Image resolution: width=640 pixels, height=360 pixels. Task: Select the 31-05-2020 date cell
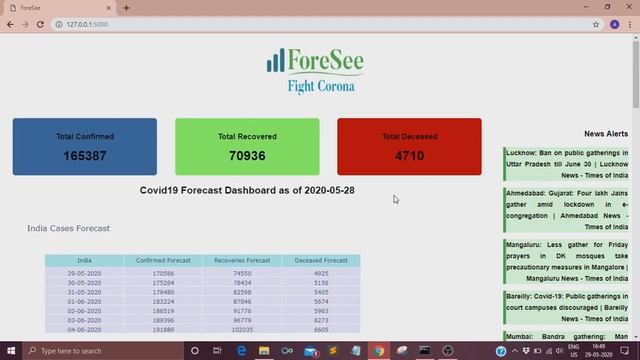pyautogui.click(x=84, y=292)
